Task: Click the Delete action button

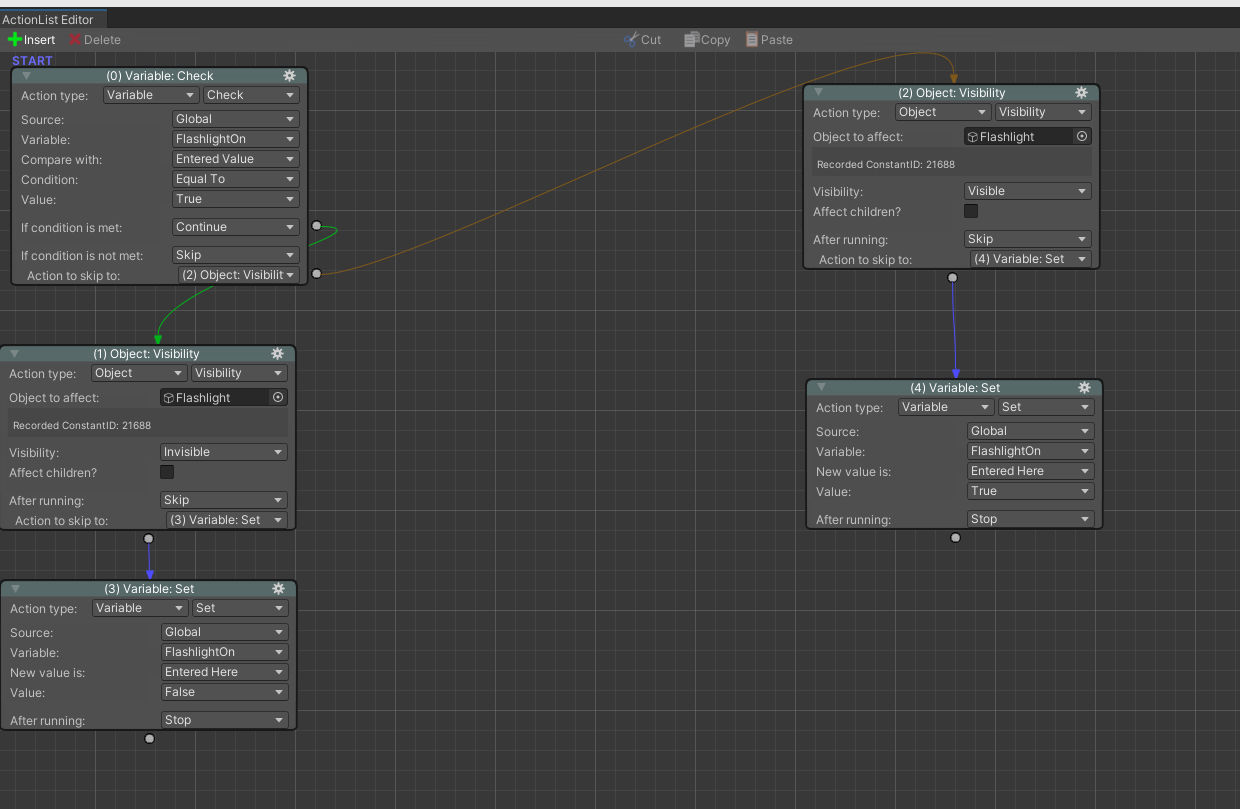Action: click(95, 40)
